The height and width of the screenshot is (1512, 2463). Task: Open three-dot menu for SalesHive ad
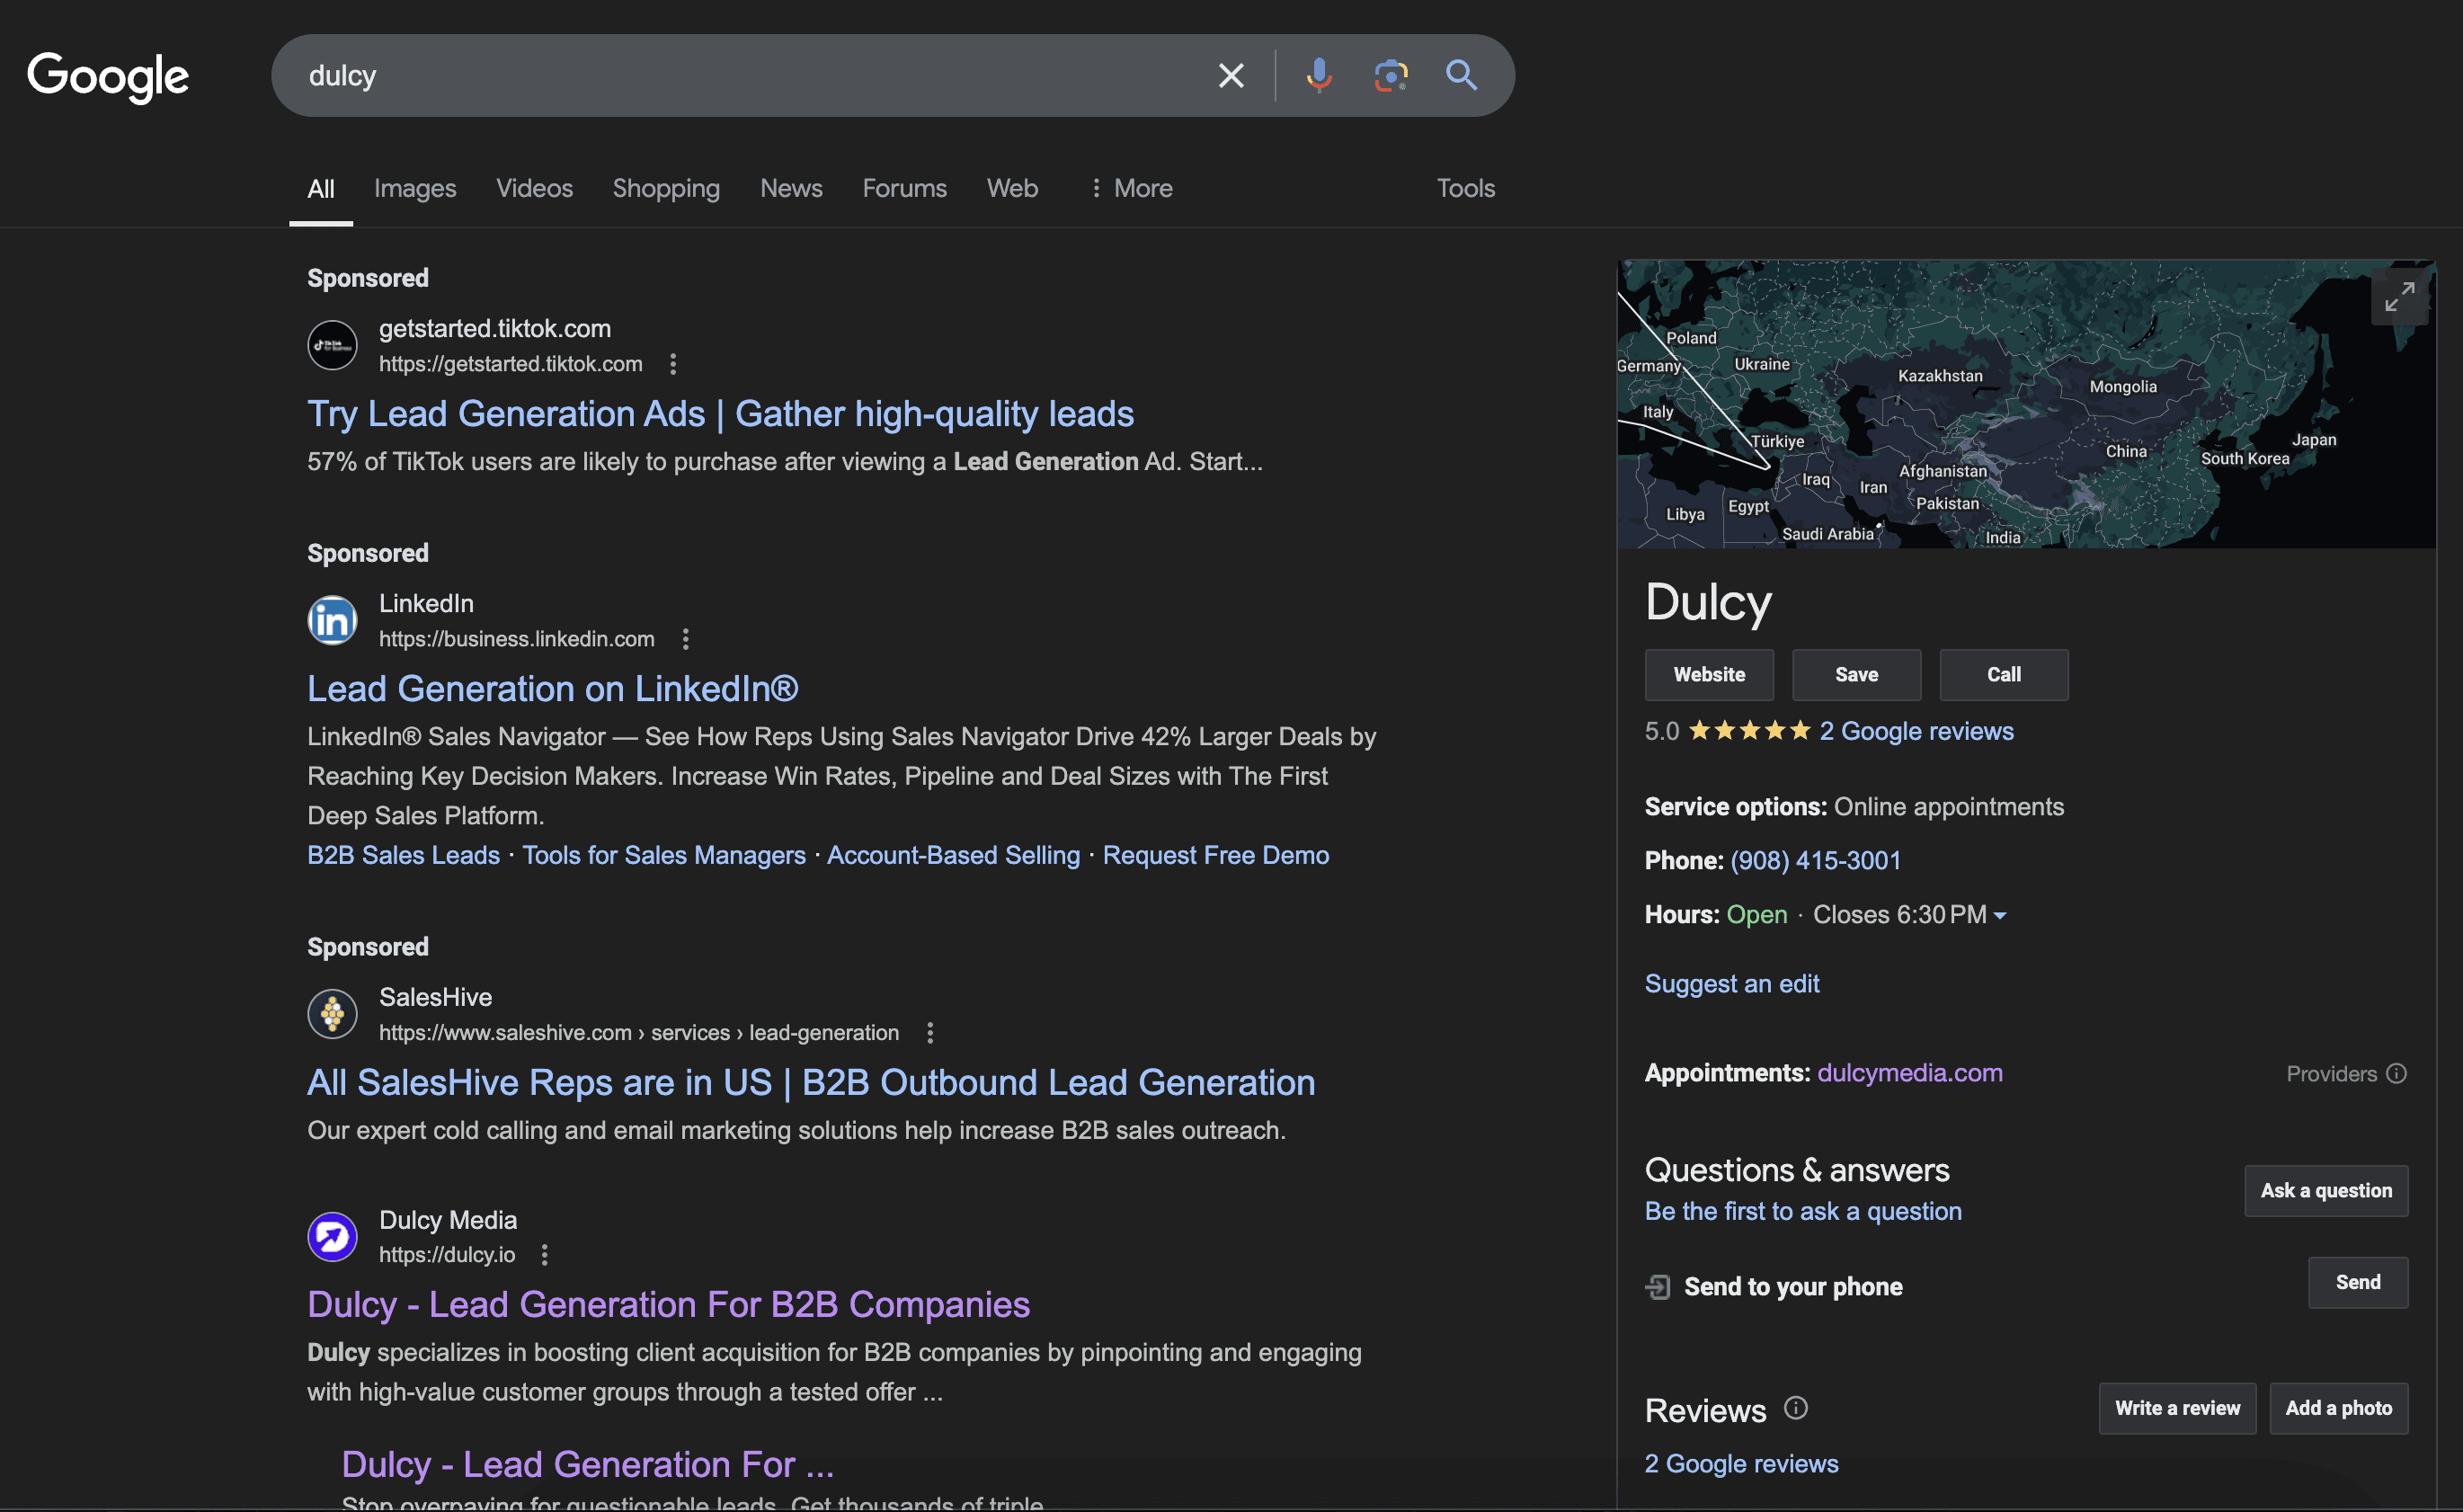930,1033
